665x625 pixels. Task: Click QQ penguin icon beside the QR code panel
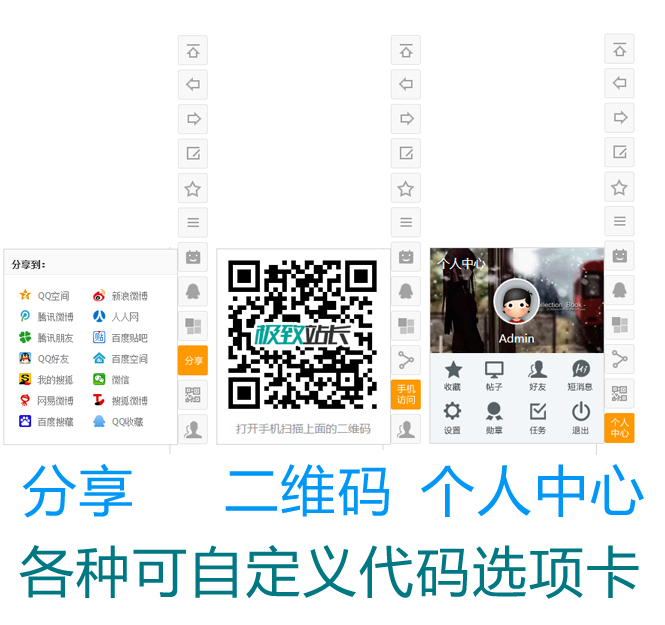406,291
